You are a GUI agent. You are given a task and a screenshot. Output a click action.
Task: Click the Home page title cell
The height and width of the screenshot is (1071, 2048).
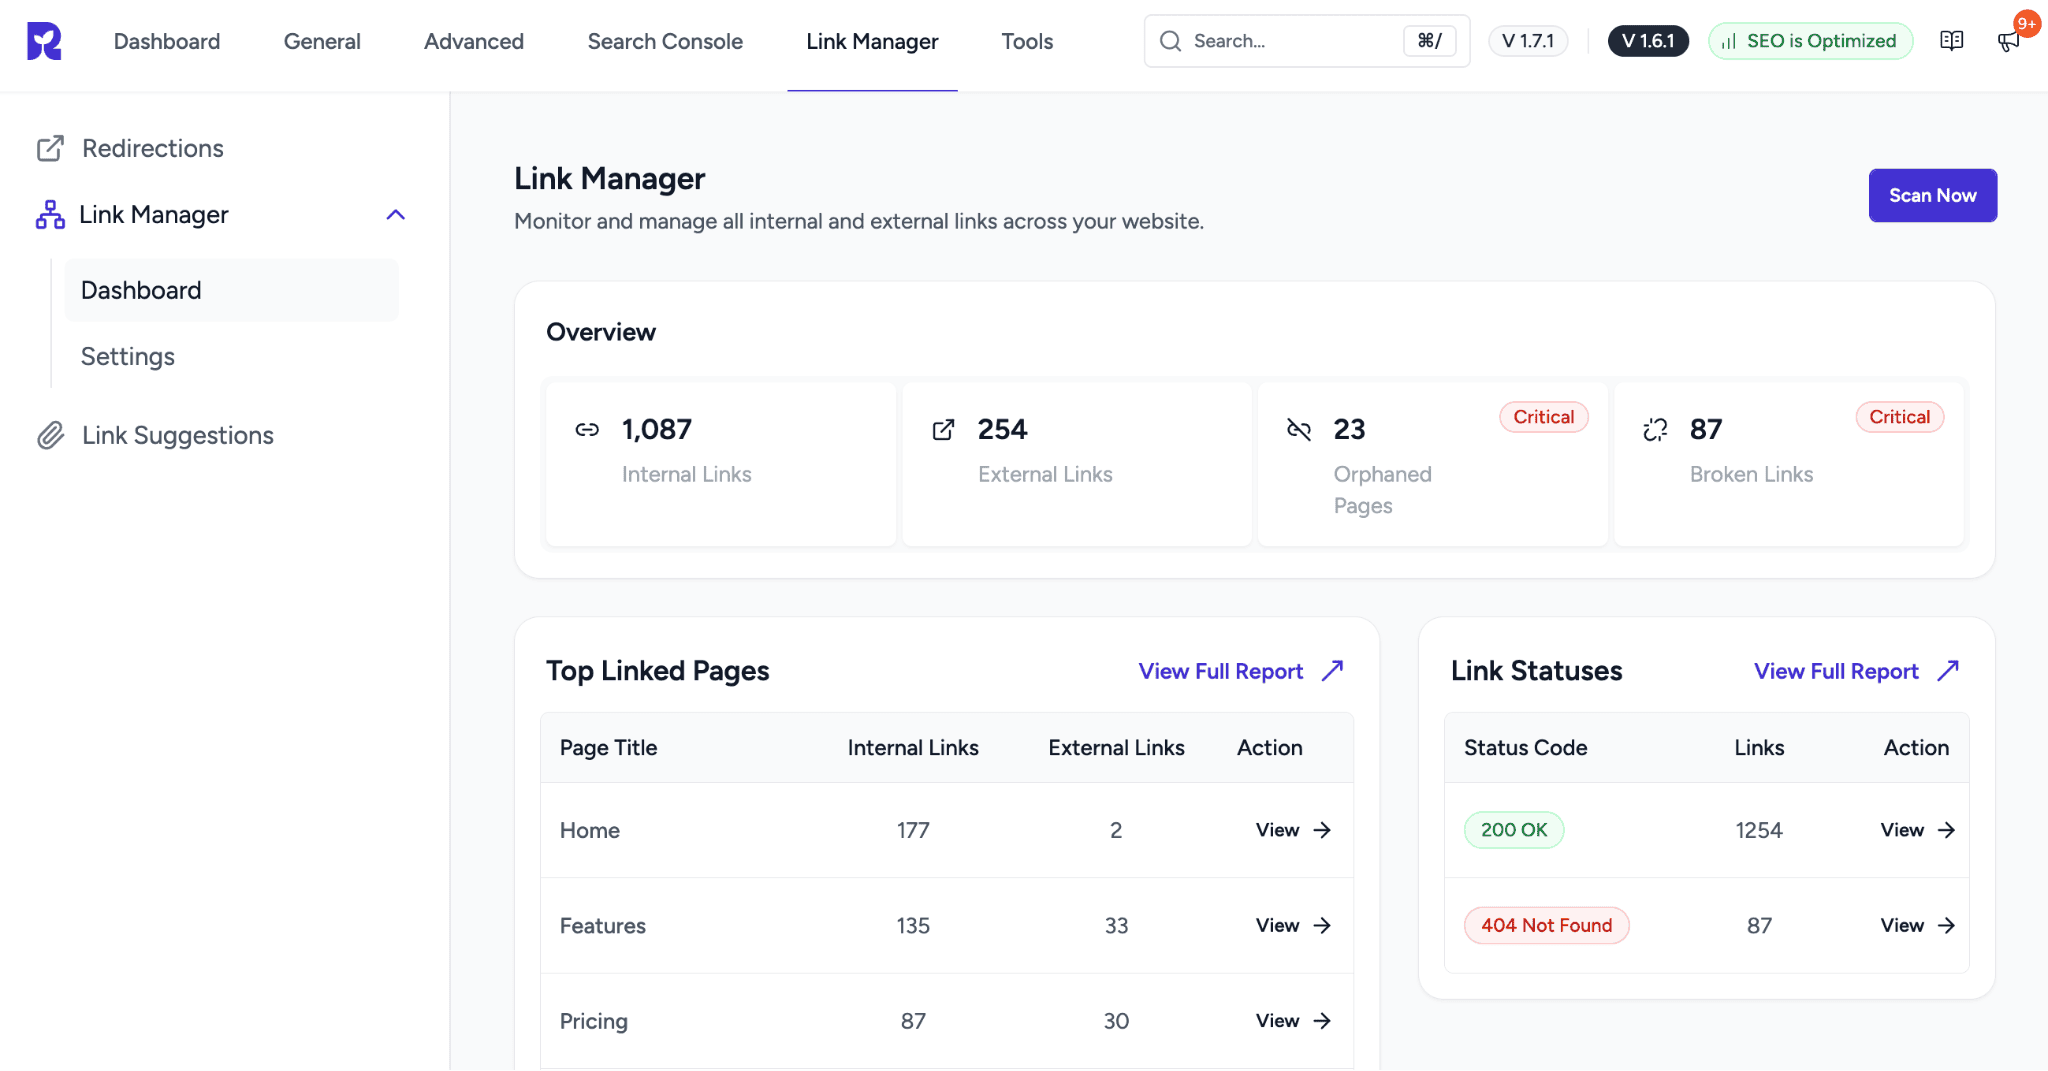590,830
